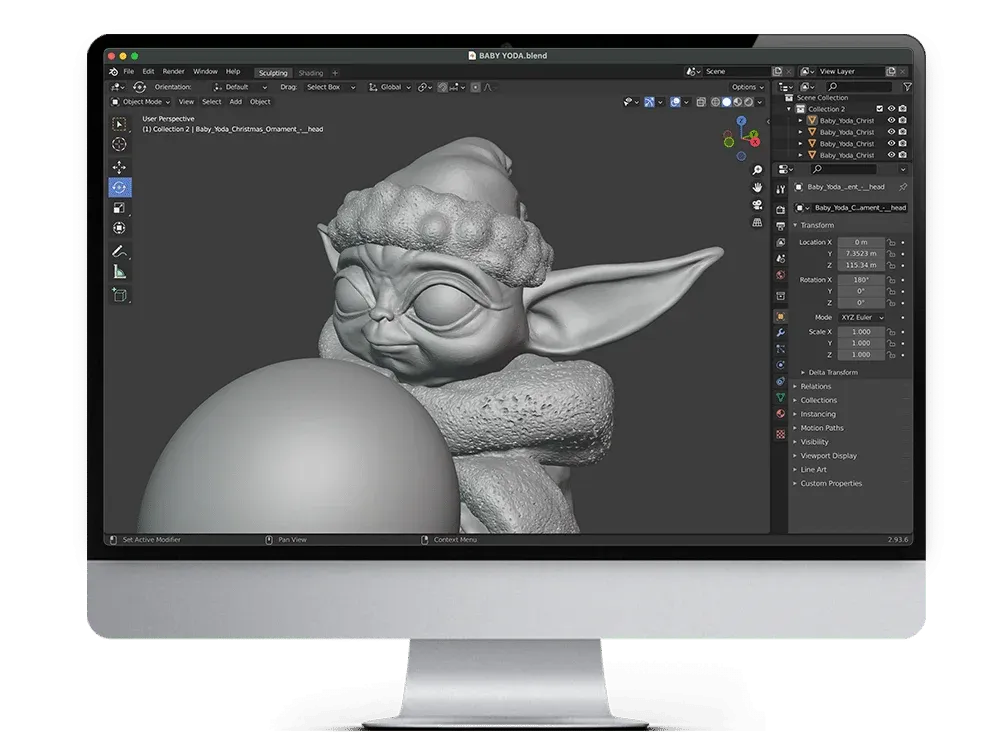This screenshot has height=750, width=1000.
Task: Open the World properties tab
Action: [781, 275]
